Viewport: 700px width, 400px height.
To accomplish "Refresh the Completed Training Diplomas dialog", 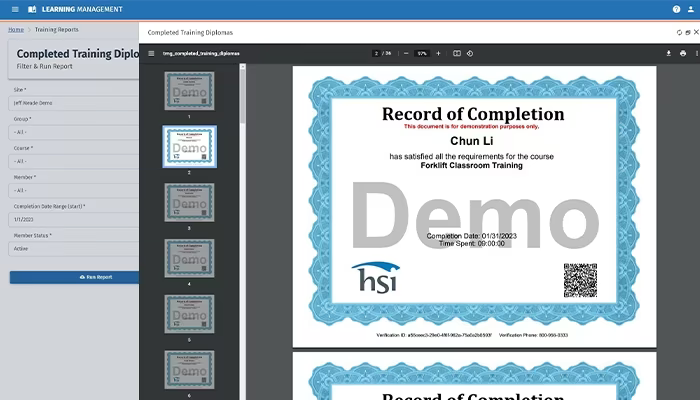I will coord(679,33).
